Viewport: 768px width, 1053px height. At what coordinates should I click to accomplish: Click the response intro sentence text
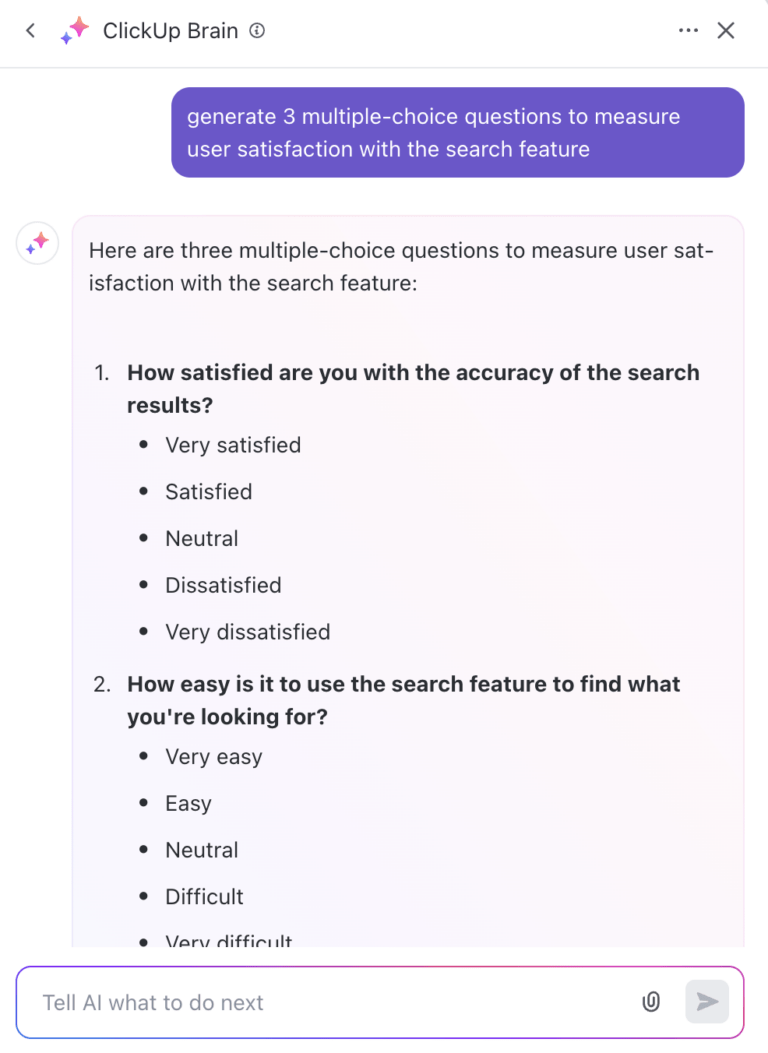pyautogui.click(x=401, y=267)
